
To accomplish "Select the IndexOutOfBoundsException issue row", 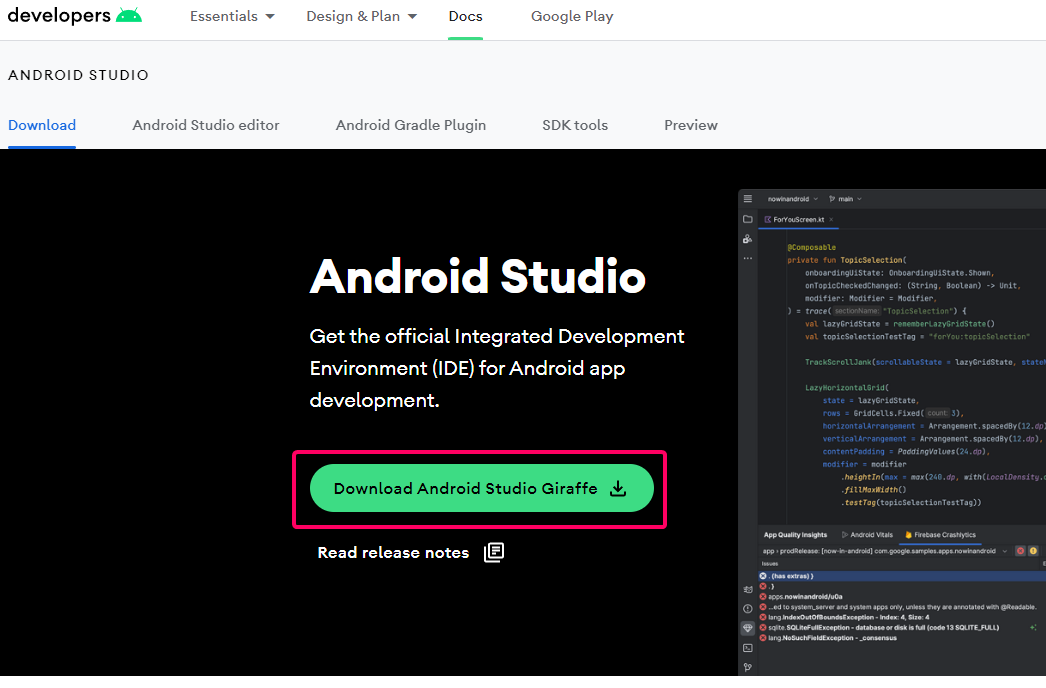I will click(x=902, y=617).
